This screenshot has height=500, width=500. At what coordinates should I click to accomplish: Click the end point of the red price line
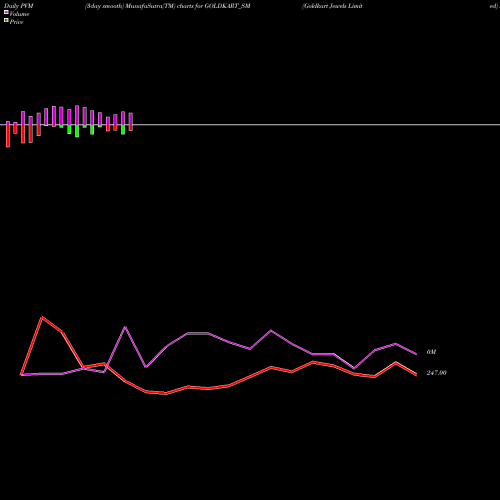click(x=416, y=375)
